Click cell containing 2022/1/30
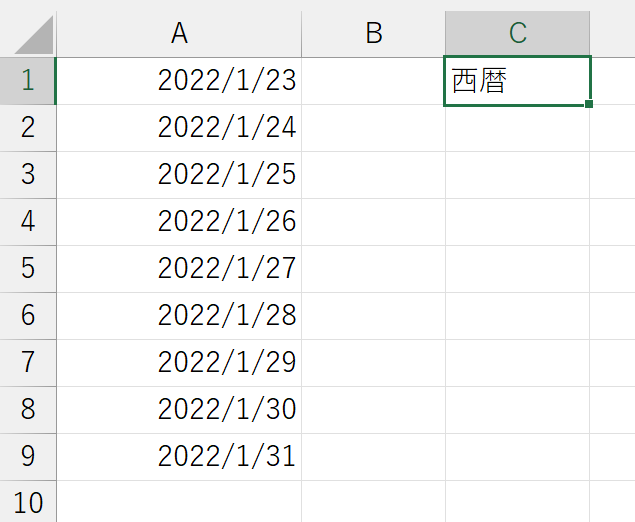Image resolution: width=635 pixels, height=522 pixels. 179,410
